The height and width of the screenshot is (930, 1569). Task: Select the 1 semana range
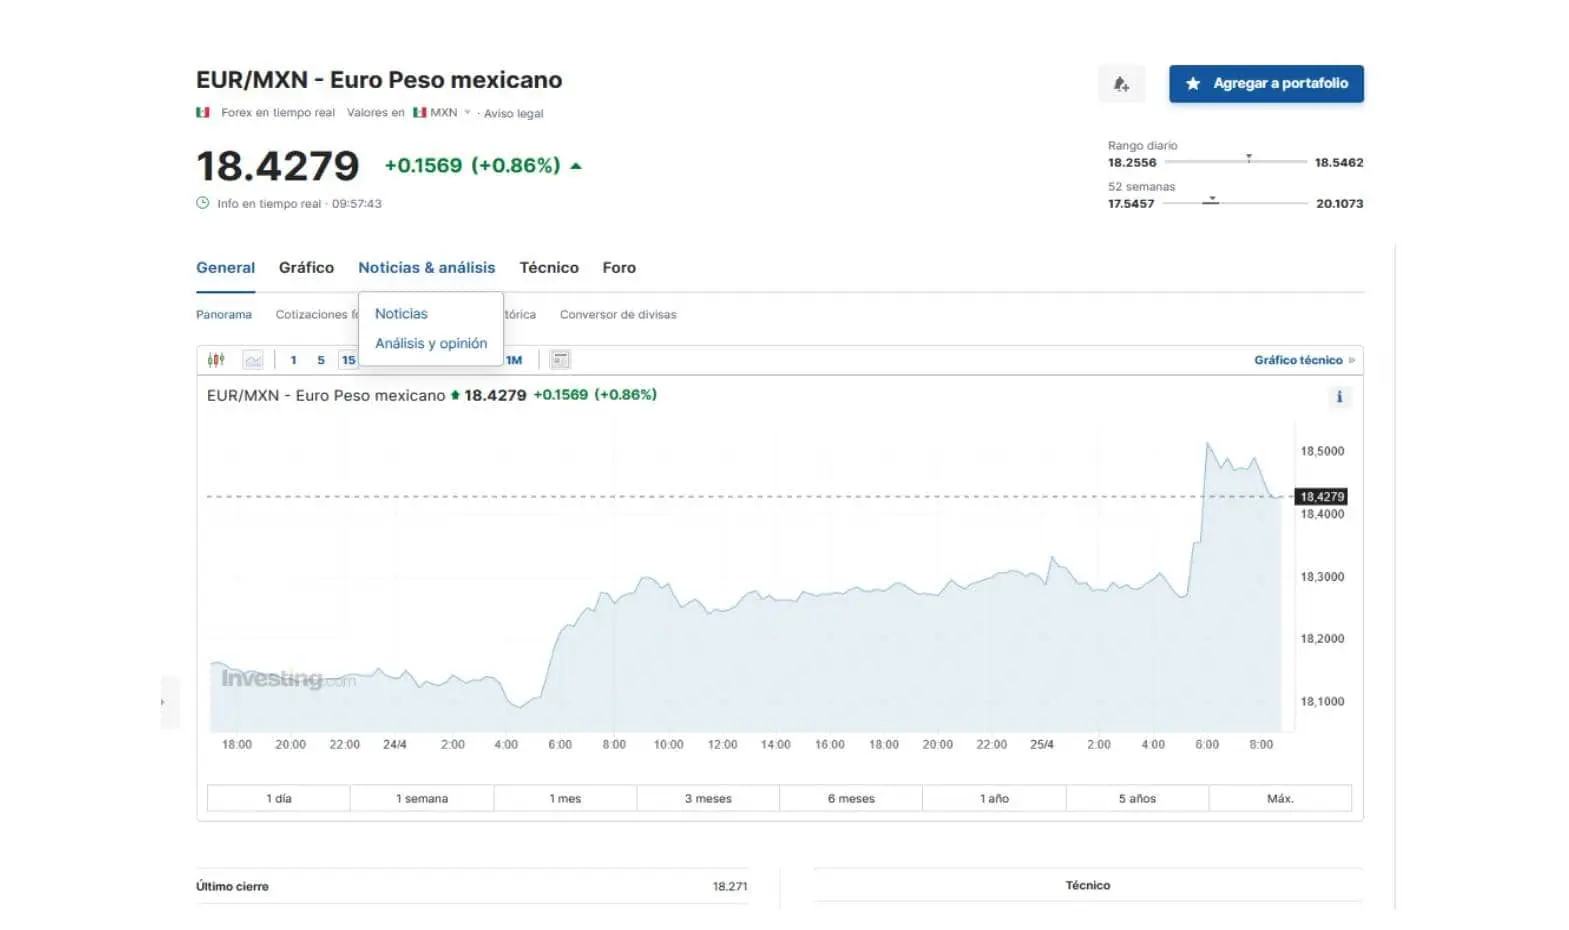422,798
